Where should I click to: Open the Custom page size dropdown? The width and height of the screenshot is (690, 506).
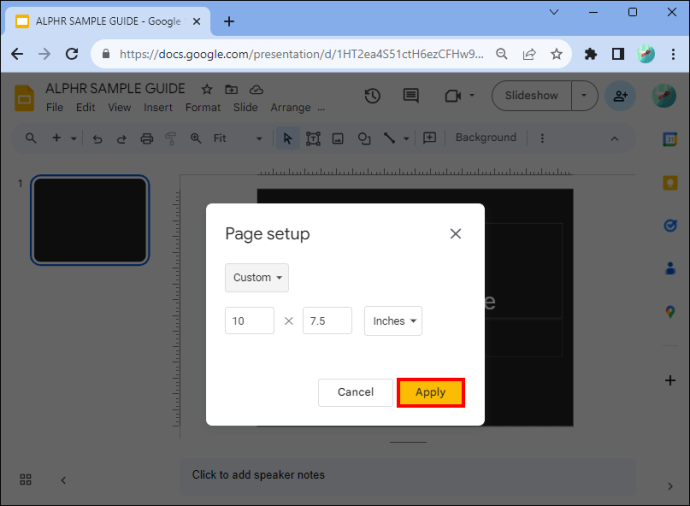tap(257, 278)
